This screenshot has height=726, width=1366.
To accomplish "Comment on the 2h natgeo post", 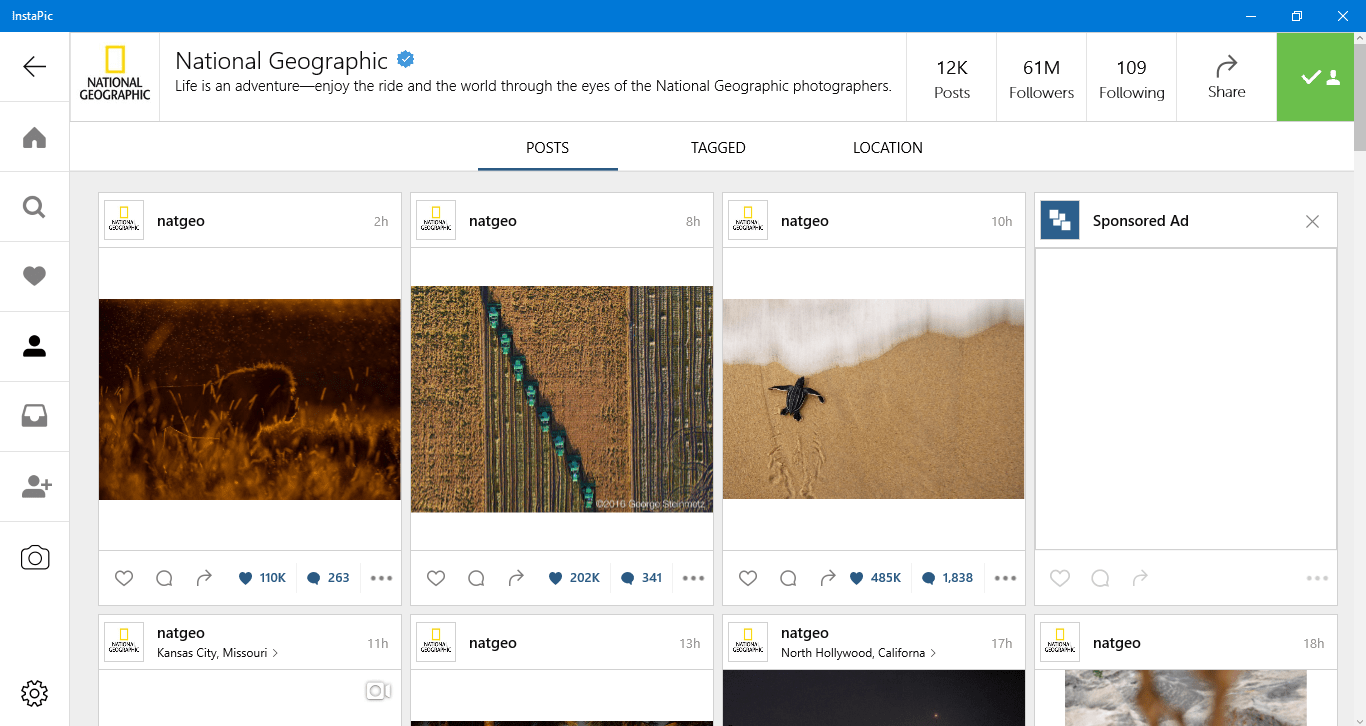I will tap(164, 578).
